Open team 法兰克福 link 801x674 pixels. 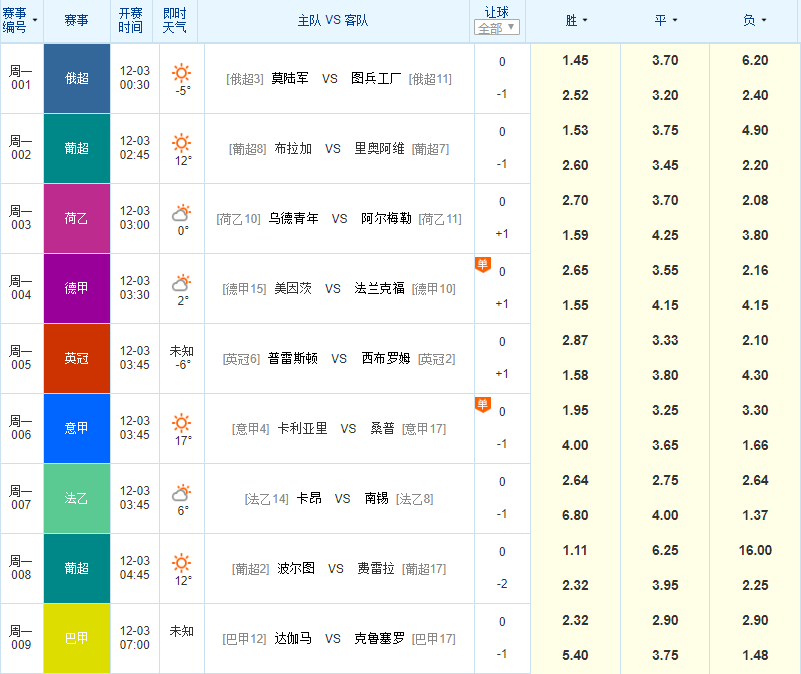pos(379,288)
